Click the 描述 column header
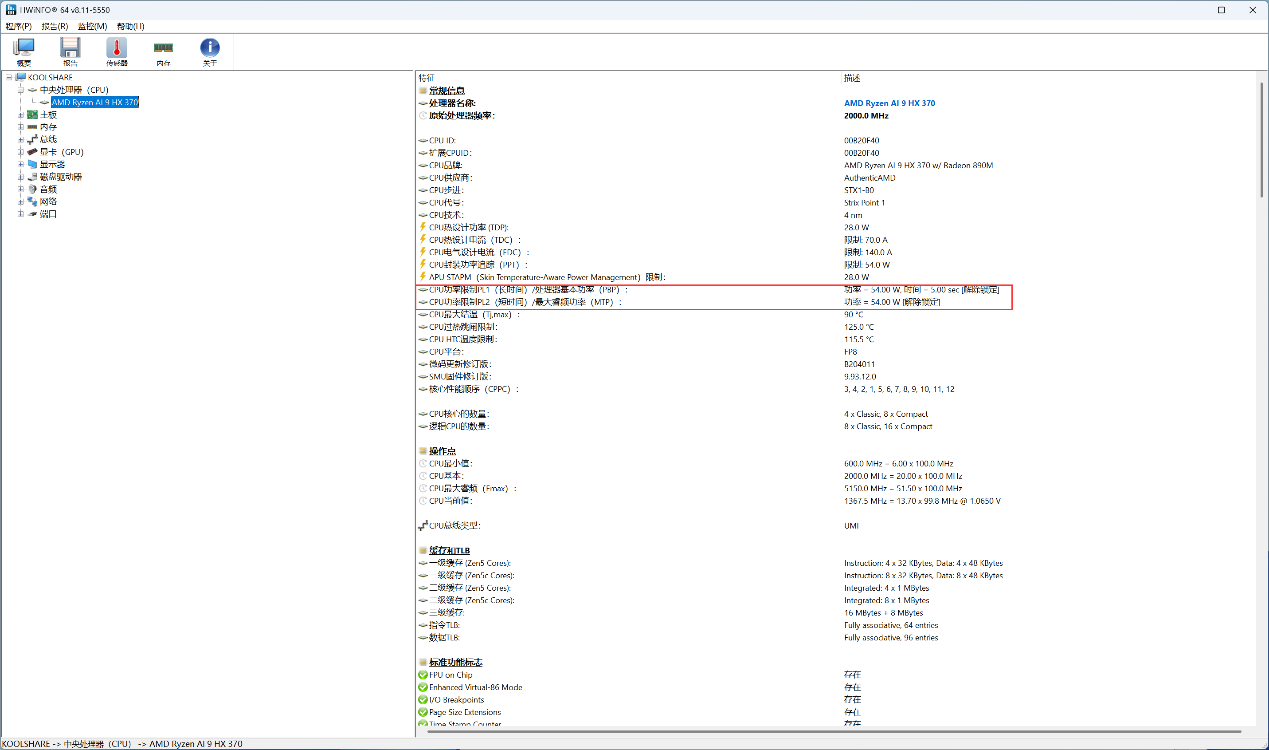This screenshot has width=1269, height=750. [x=851, y=77]
